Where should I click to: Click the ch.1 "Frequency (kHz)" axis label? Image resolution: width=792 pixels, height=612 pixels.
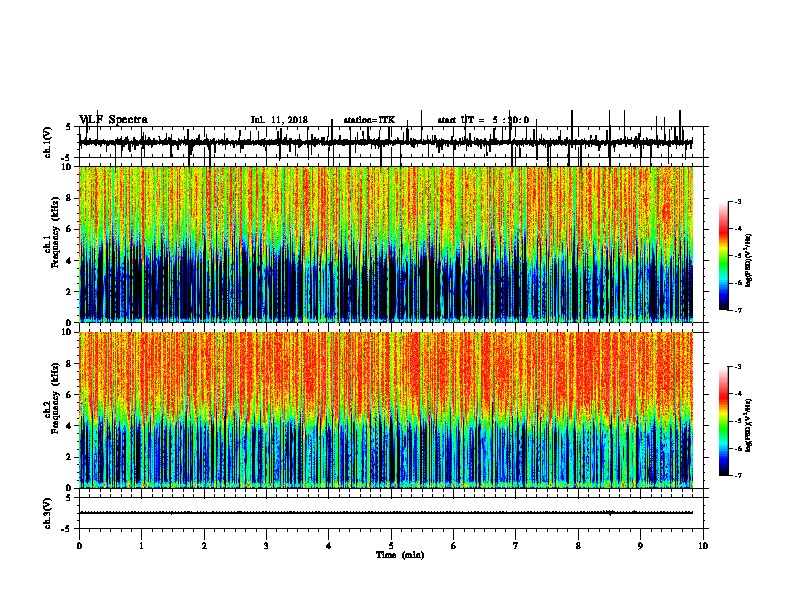point(55,233)
